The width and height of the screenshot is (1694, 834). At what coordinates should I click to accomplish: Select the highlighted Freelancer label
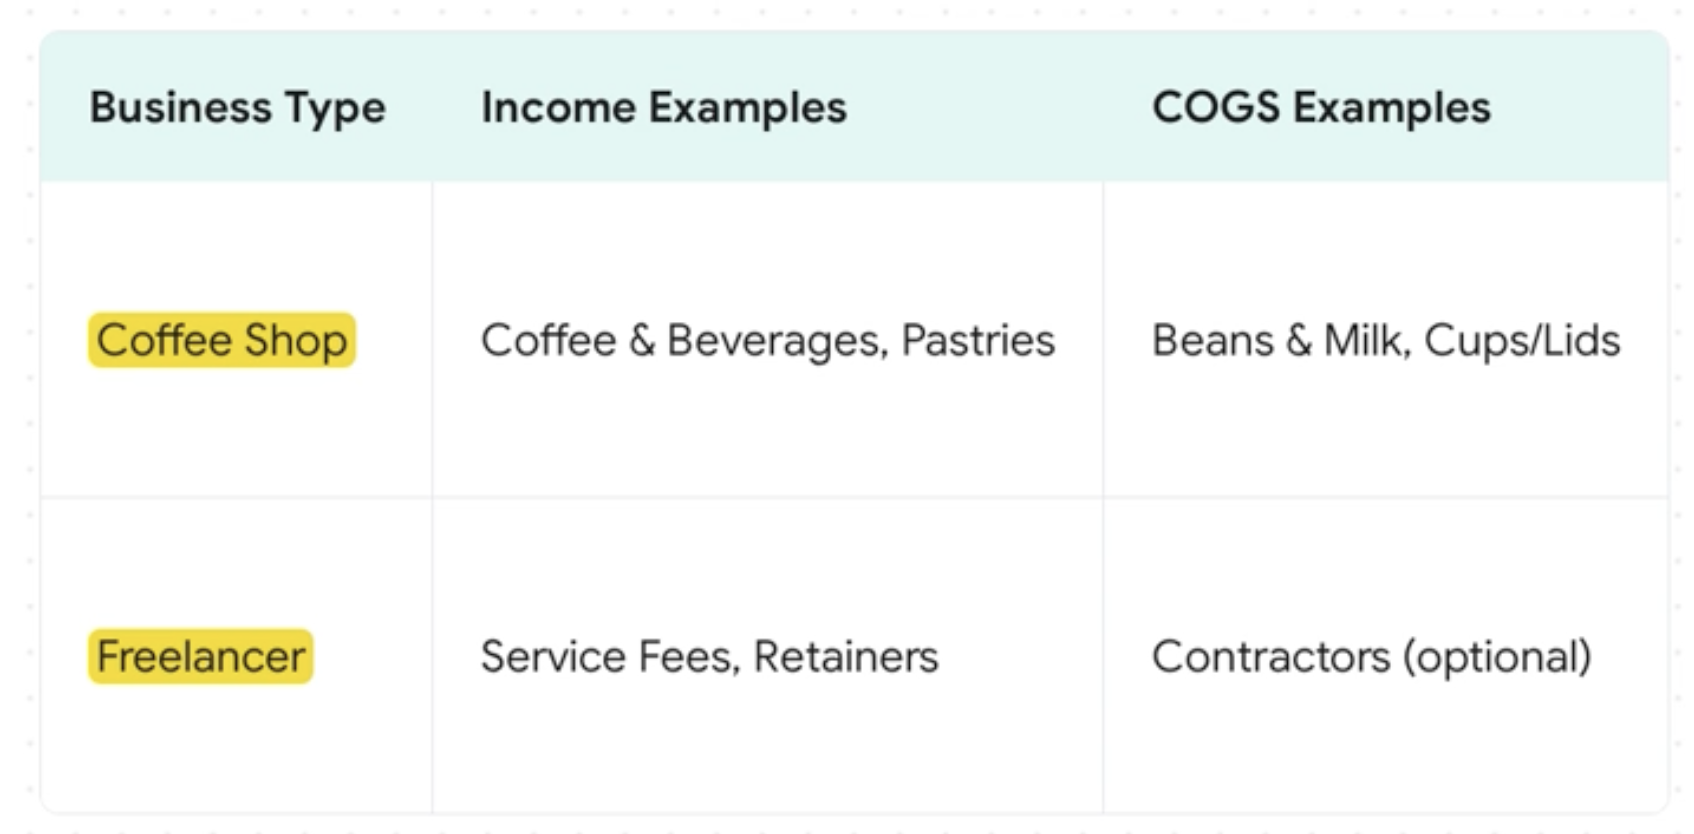(x=201, y=657)
